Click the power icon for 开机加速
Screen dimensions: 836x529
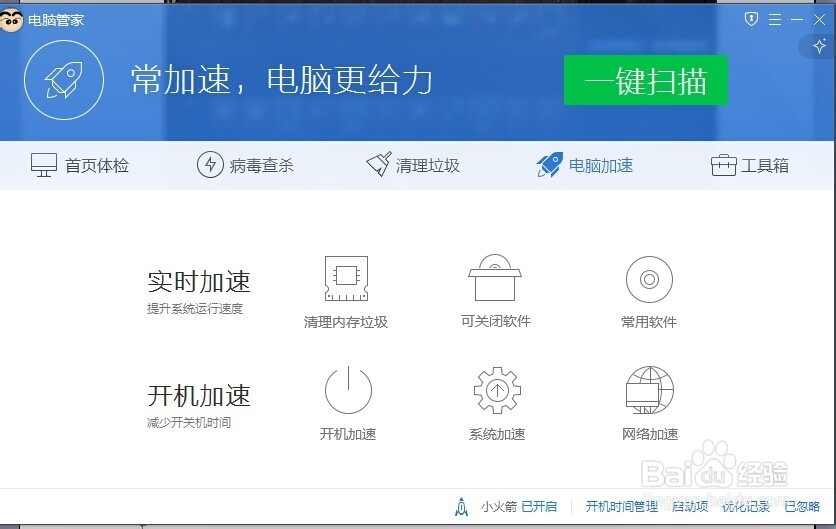[x=348, y=390]
